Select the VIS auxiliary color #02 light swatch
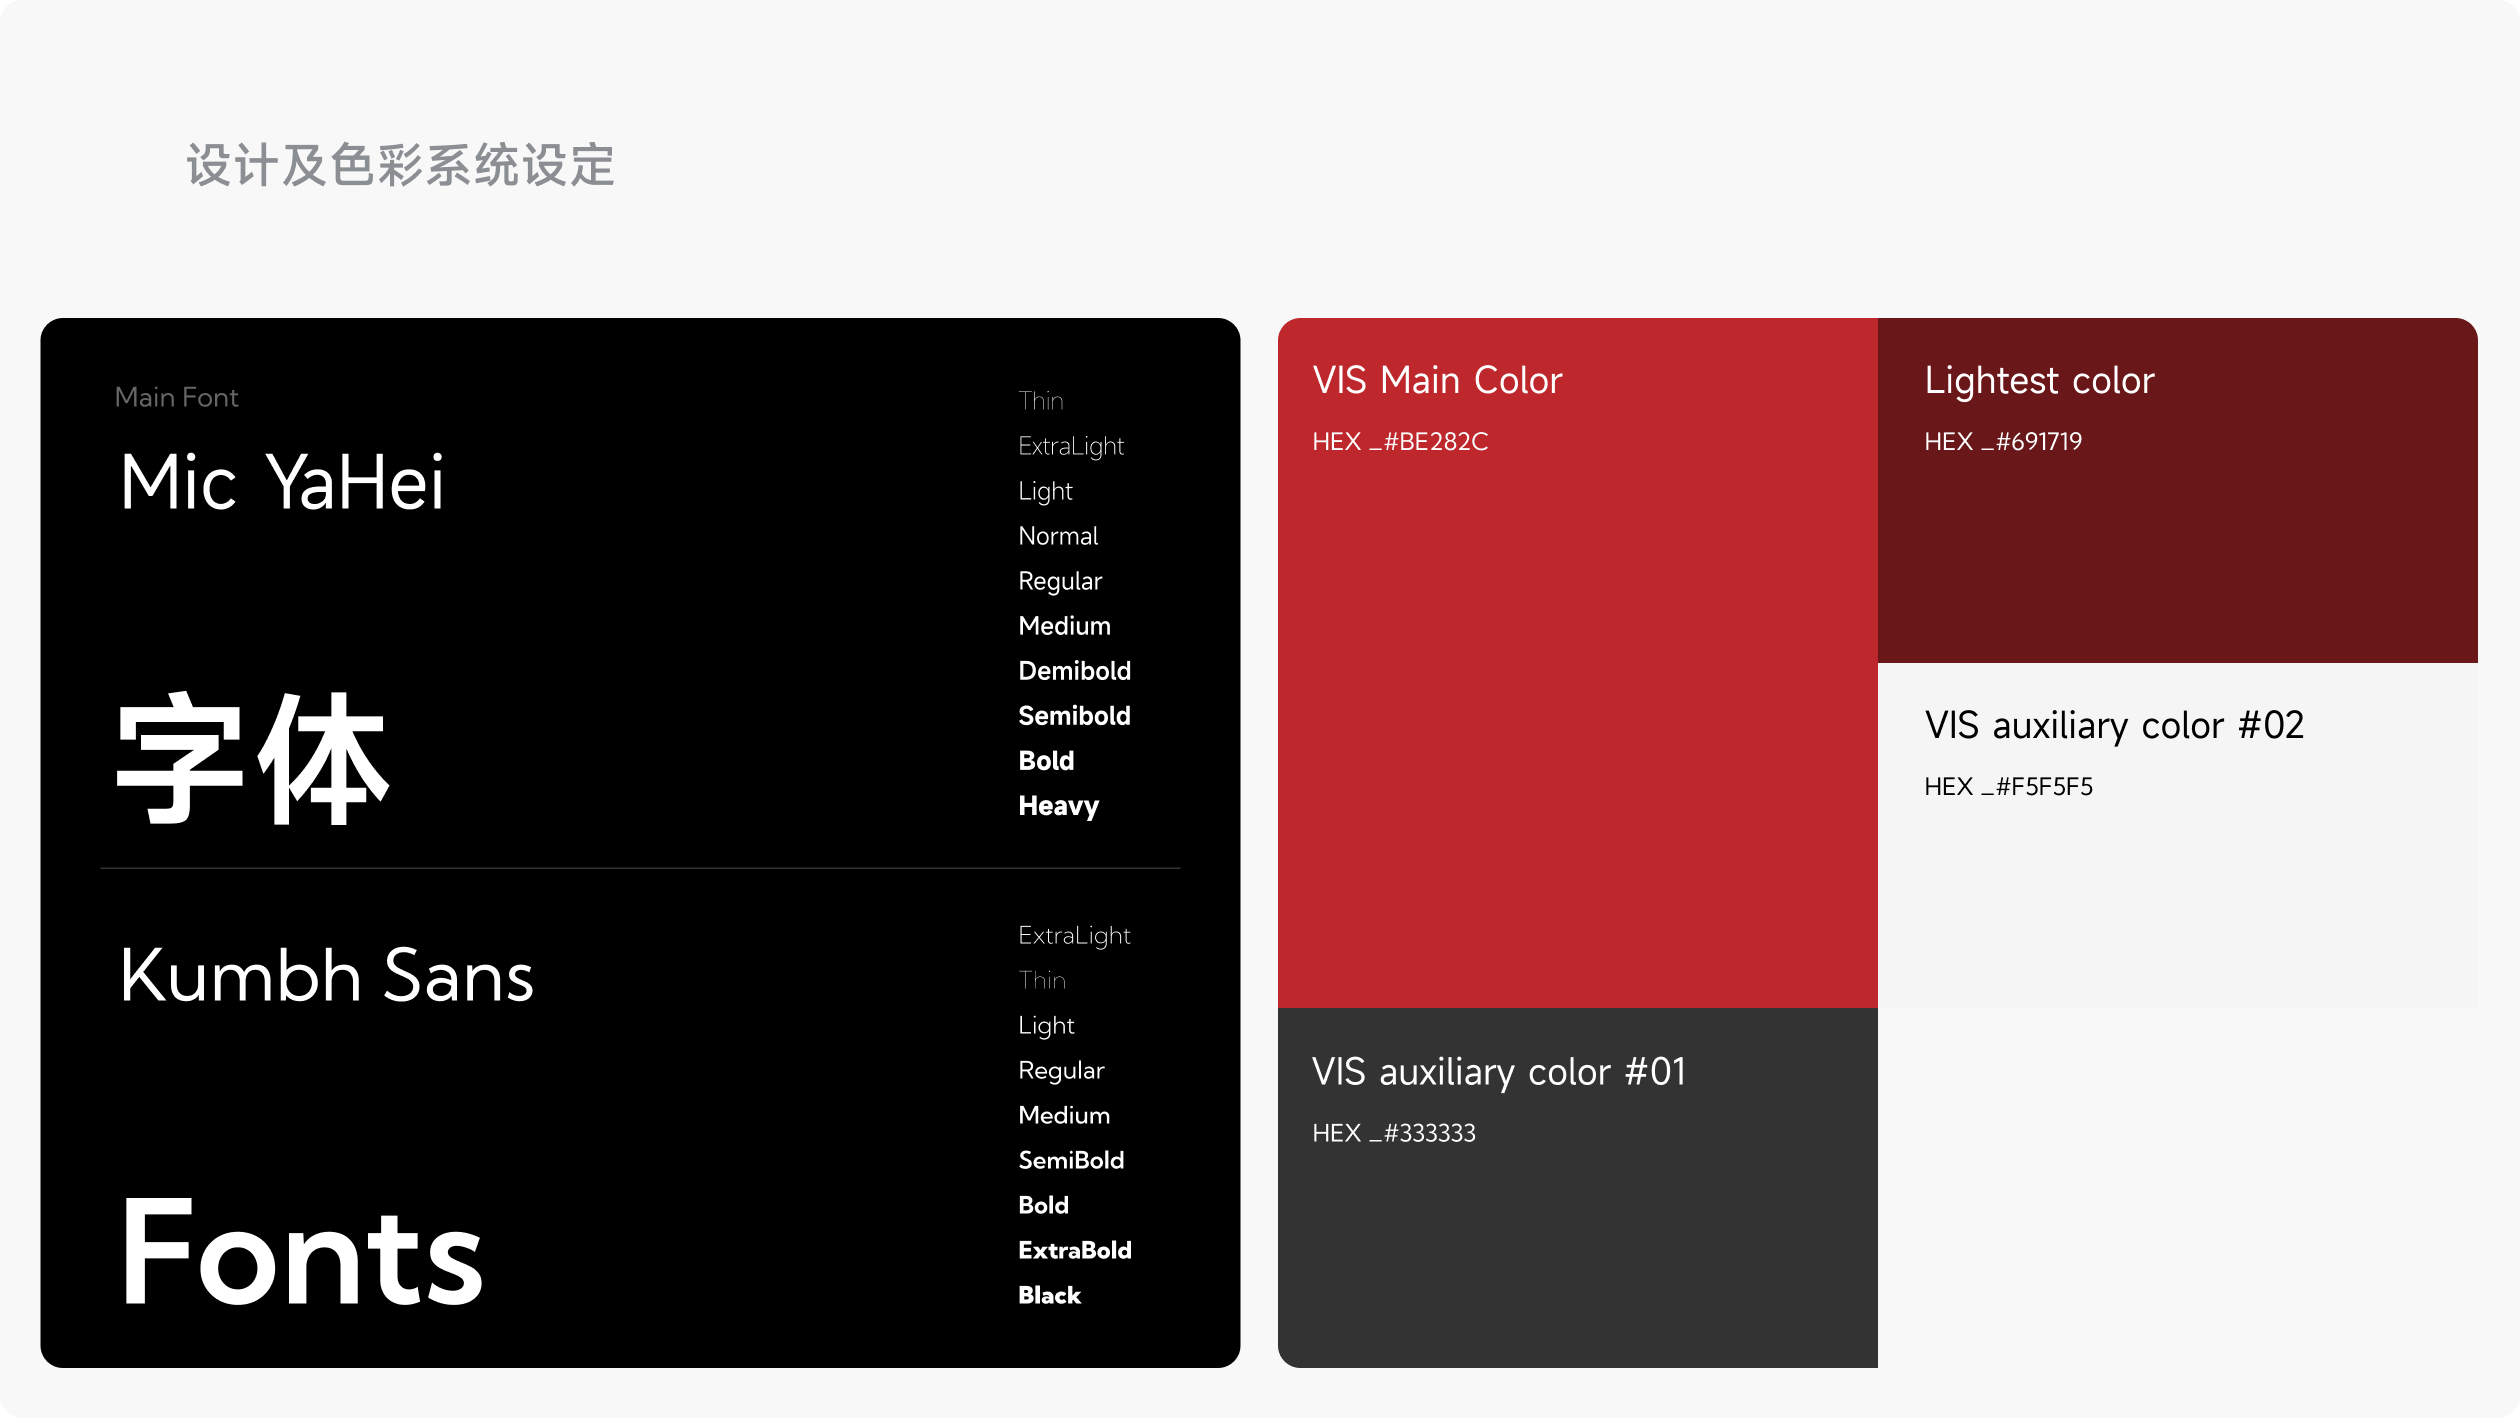2520x1418 pixels. pos(2177,1050)
